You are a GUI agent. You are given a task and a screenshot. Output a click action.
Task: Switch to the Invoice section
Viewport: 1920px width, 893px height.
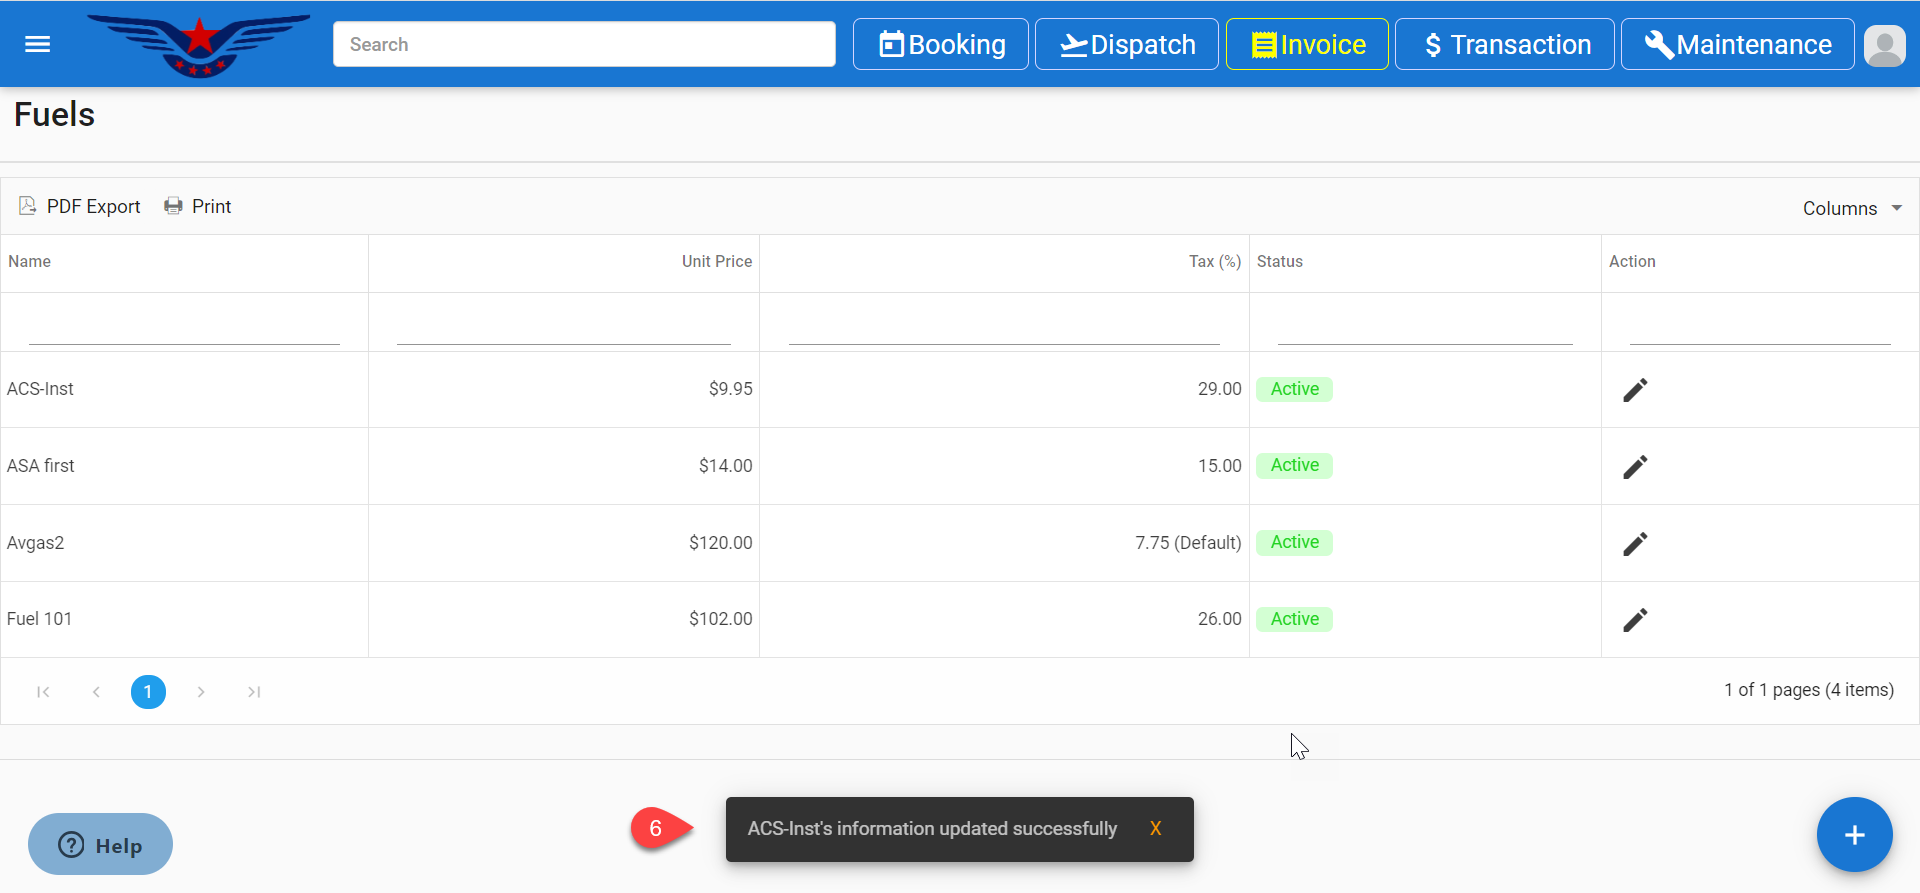point(1307,45)
